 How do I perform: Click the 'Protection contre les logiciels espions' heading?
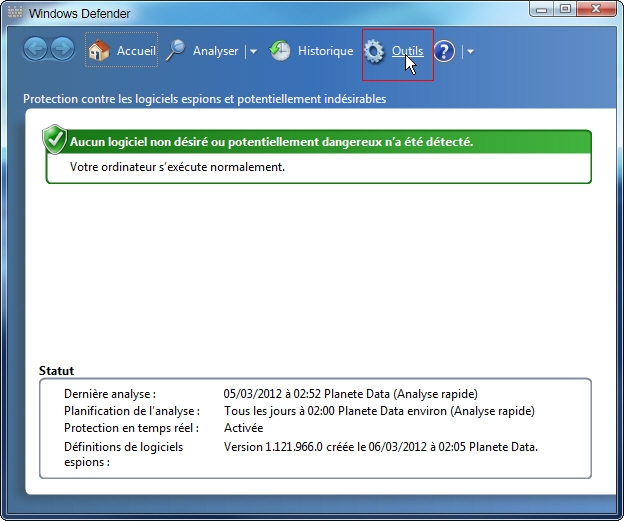(205, 99)
